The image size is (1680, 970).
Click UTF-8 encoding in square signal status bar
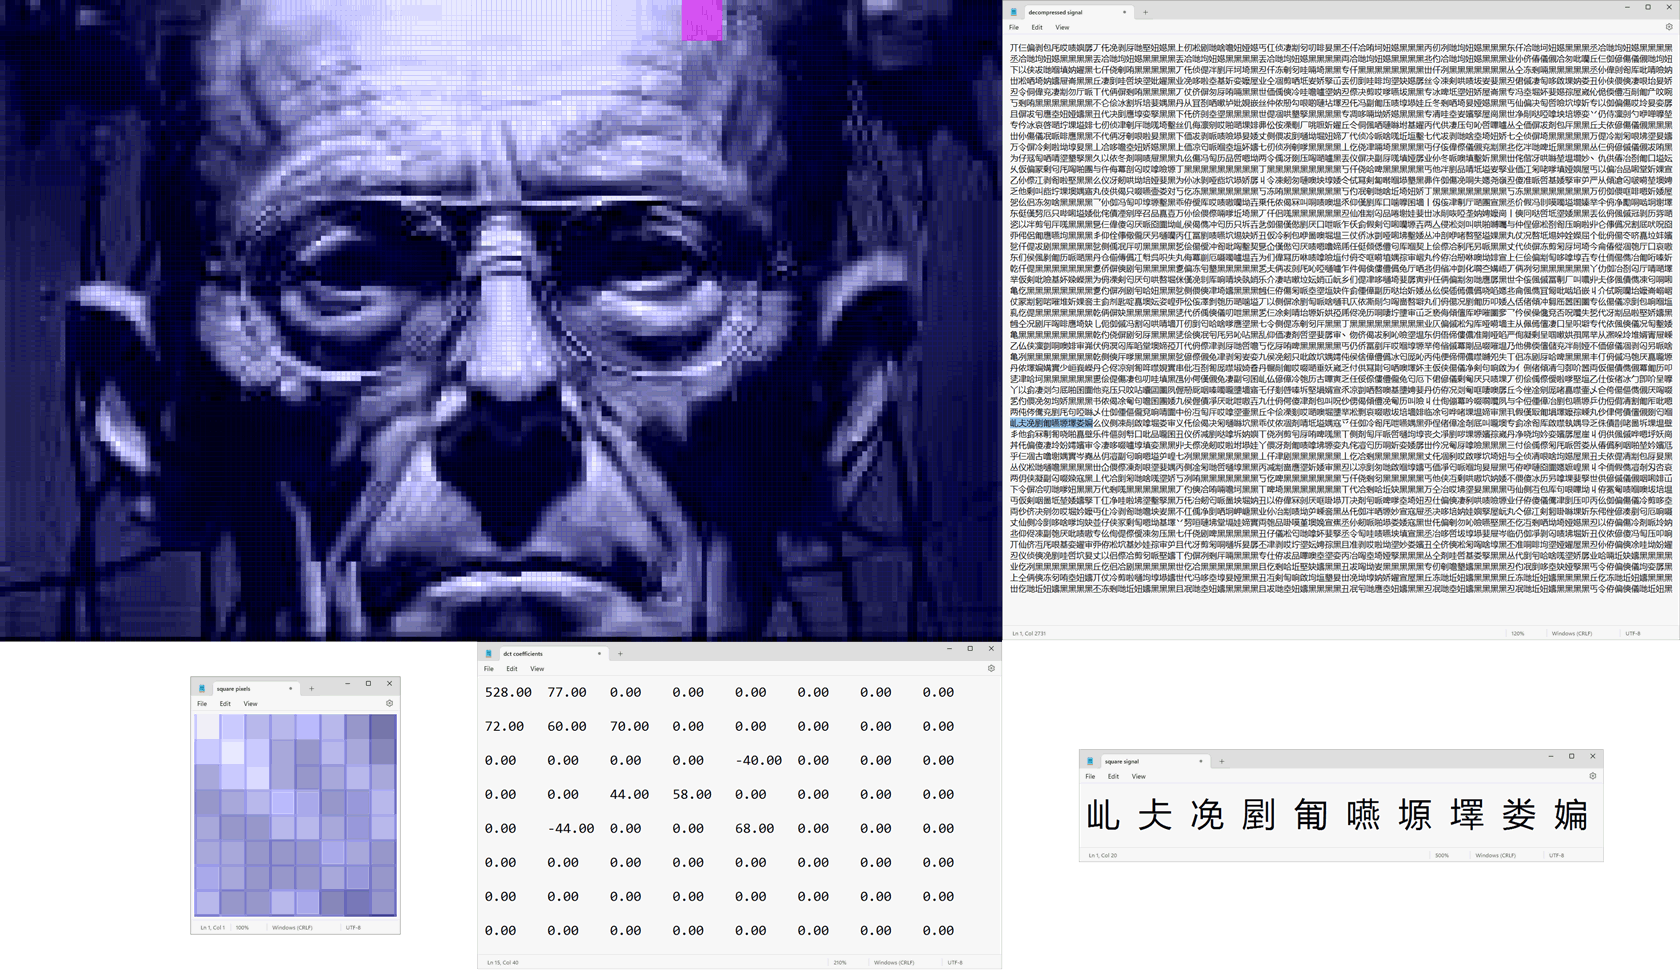[1557, 855]
